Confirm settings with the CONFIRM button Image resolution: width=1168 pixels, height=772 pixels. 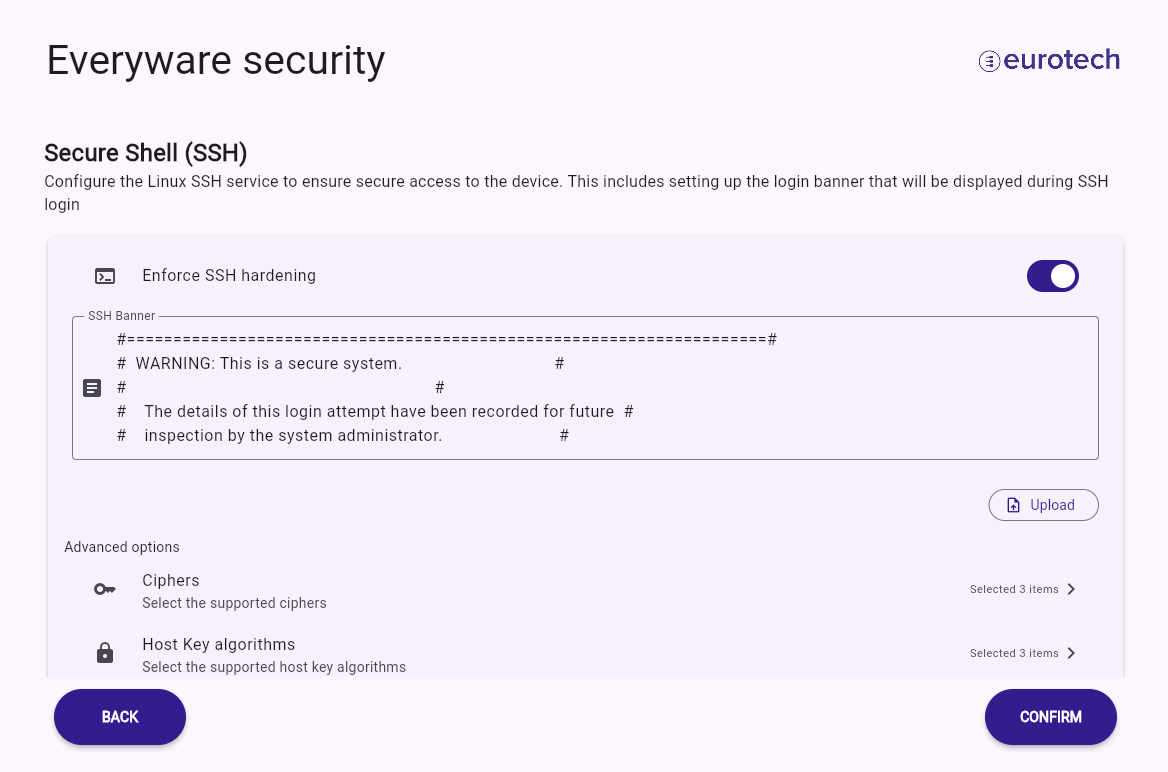[1050, 717]
